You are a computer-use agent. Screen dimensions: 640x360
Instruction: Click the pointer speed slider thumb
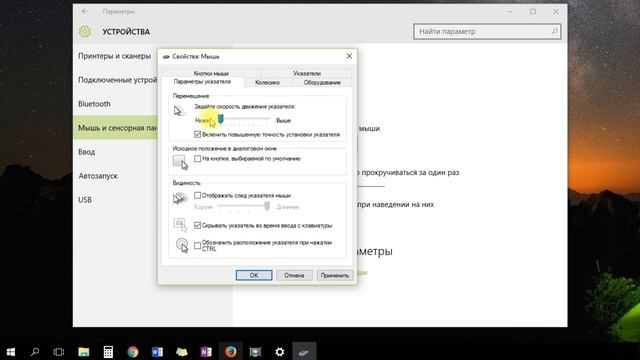click(x=220, y=119)
